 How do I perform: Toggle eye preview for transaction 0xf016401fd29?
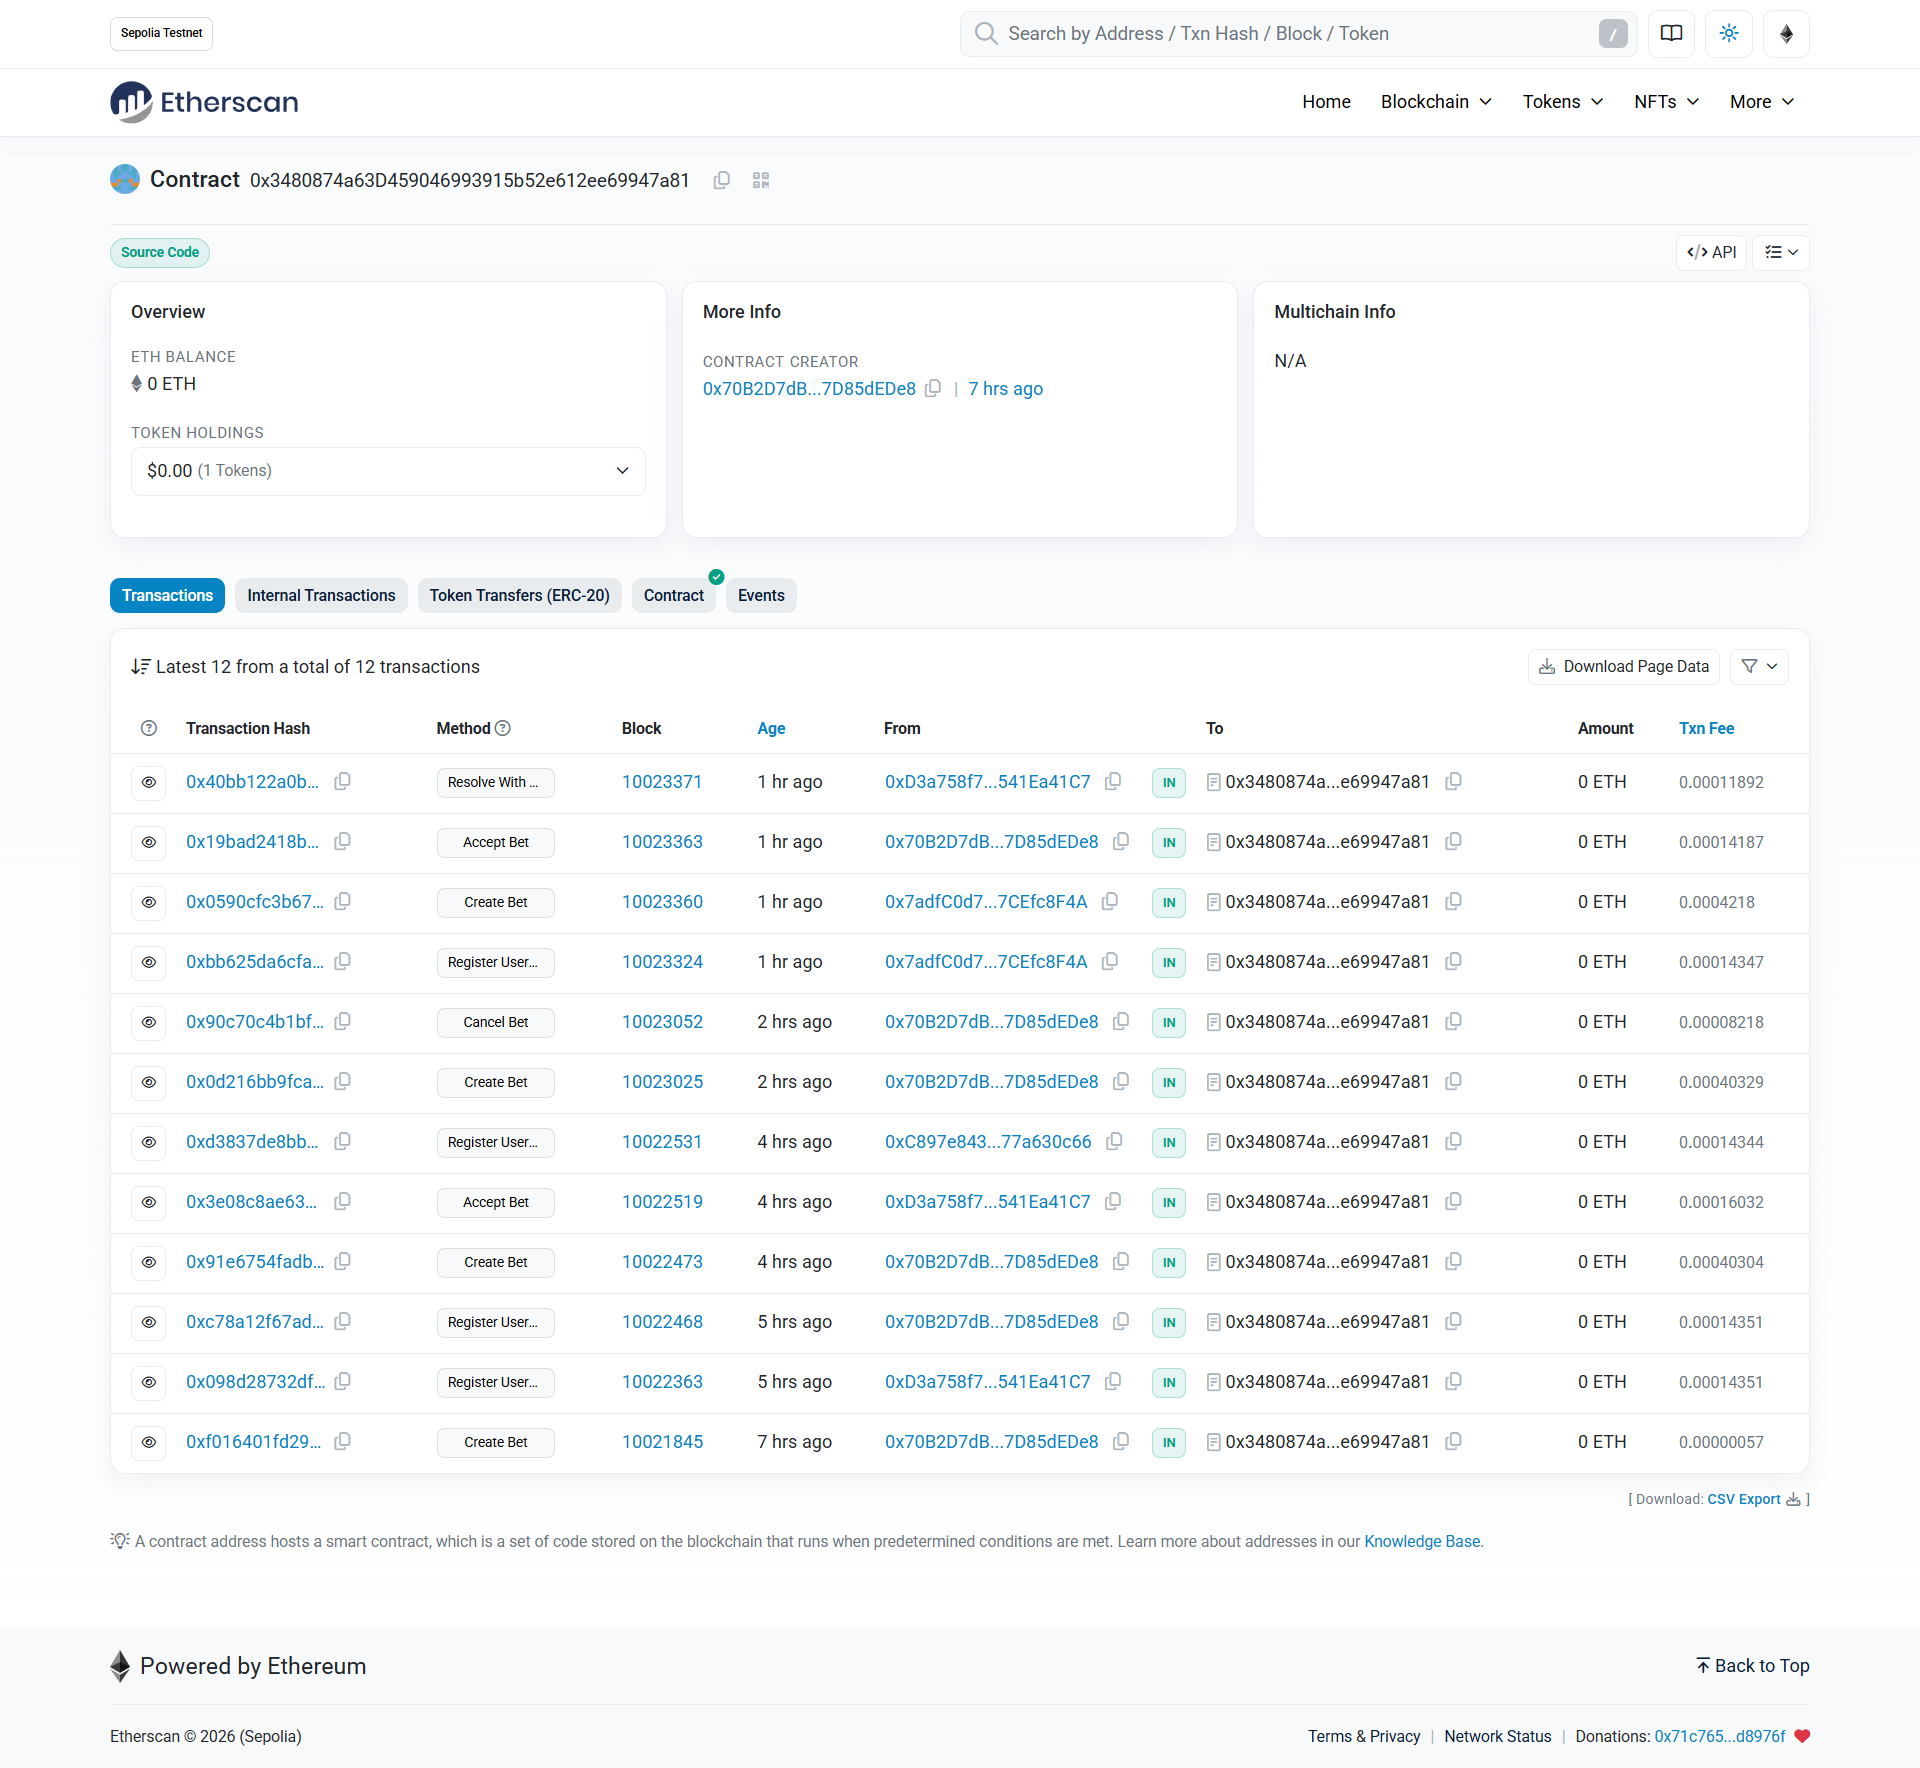[x=149, y=1442]
